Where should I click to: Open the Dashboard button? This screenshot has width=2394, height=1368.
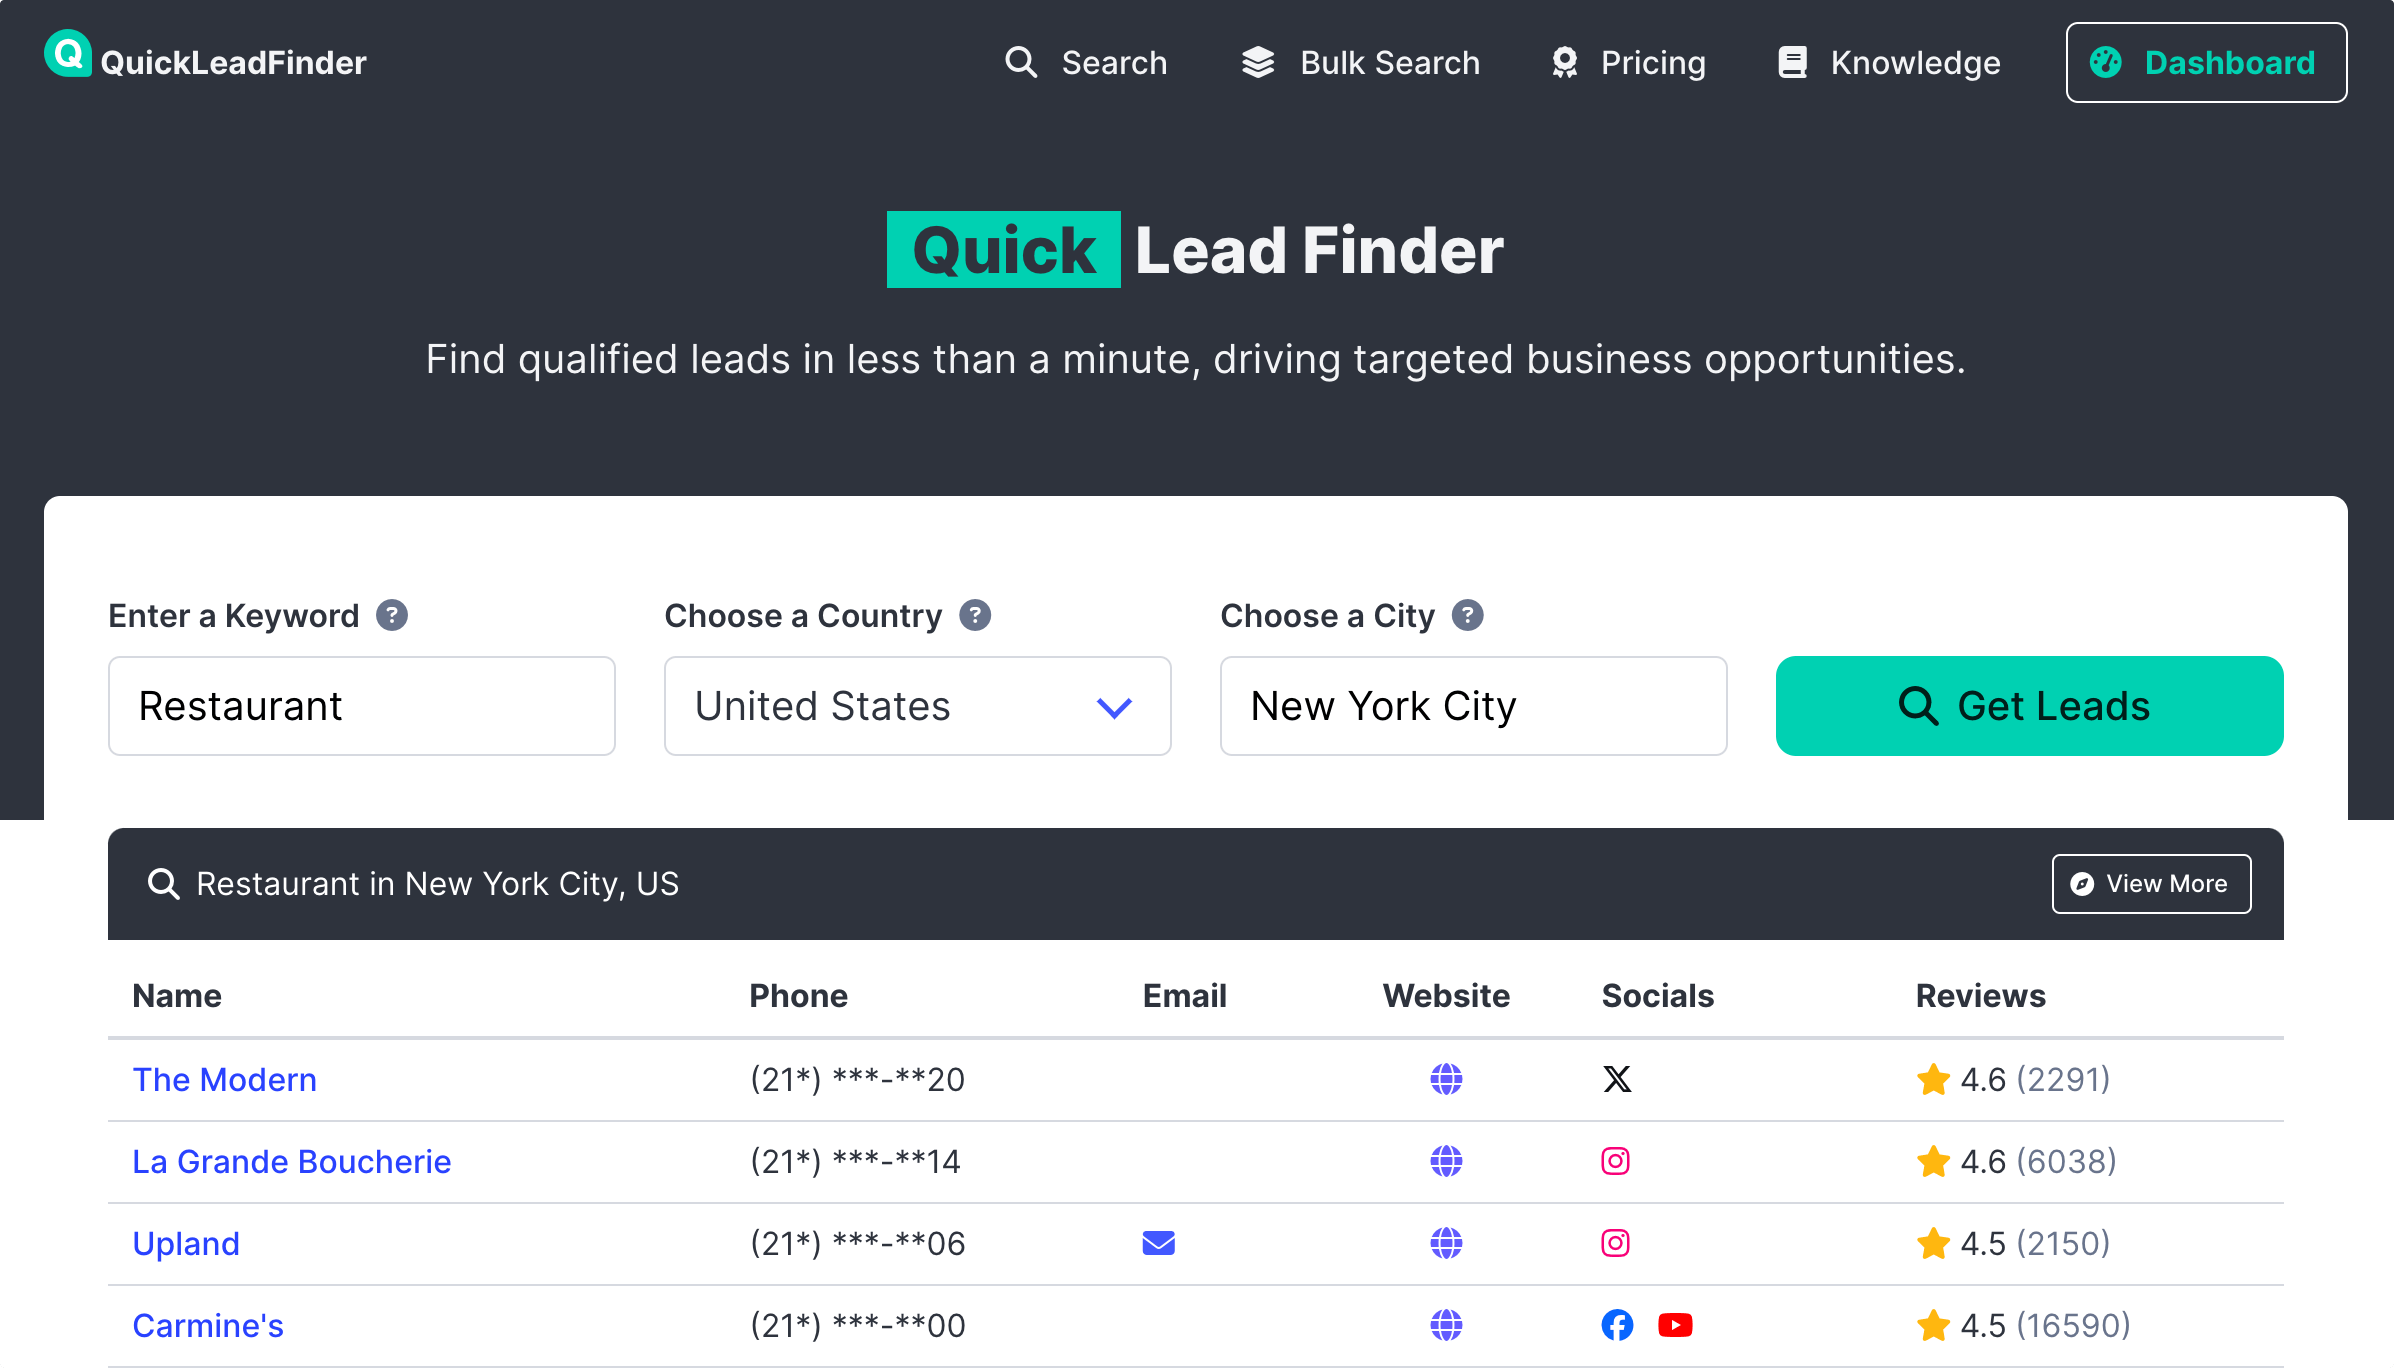[x=2206, y=63]
